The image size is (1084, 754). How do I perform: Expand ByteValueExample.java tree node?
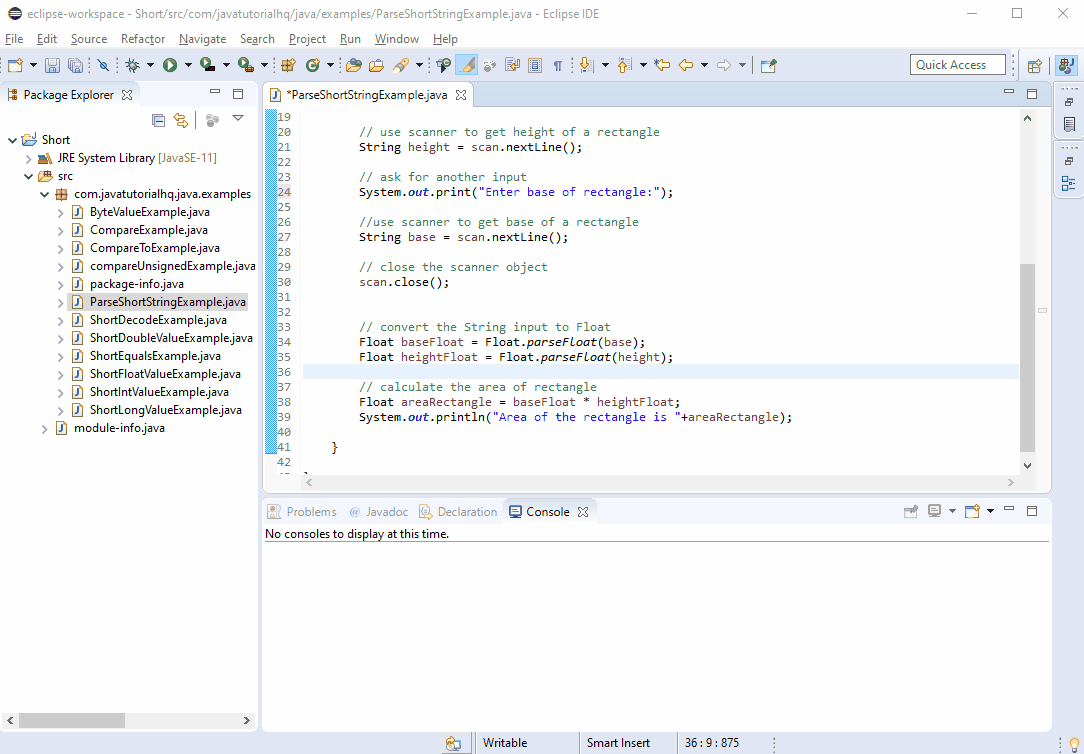[x=61, y=212]
